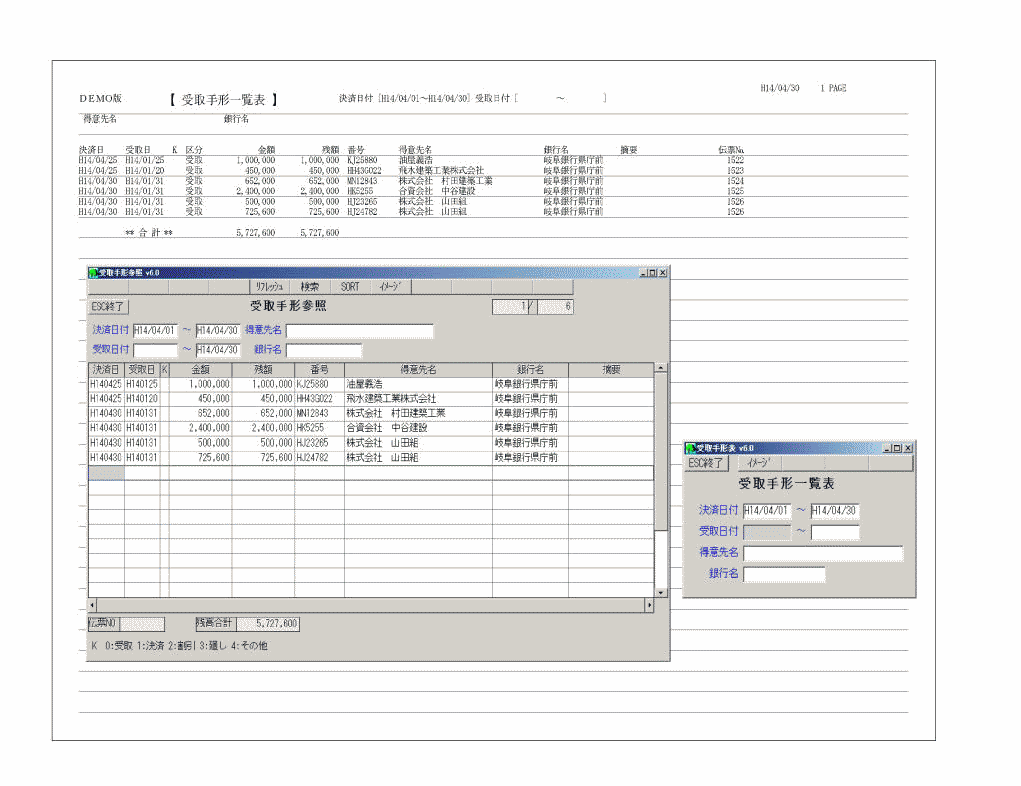The height and width of the screenshot is (786, 1021).
Task: Select イメージ in the 受取手形参照 toolbar
Action: tap(391, 287)
